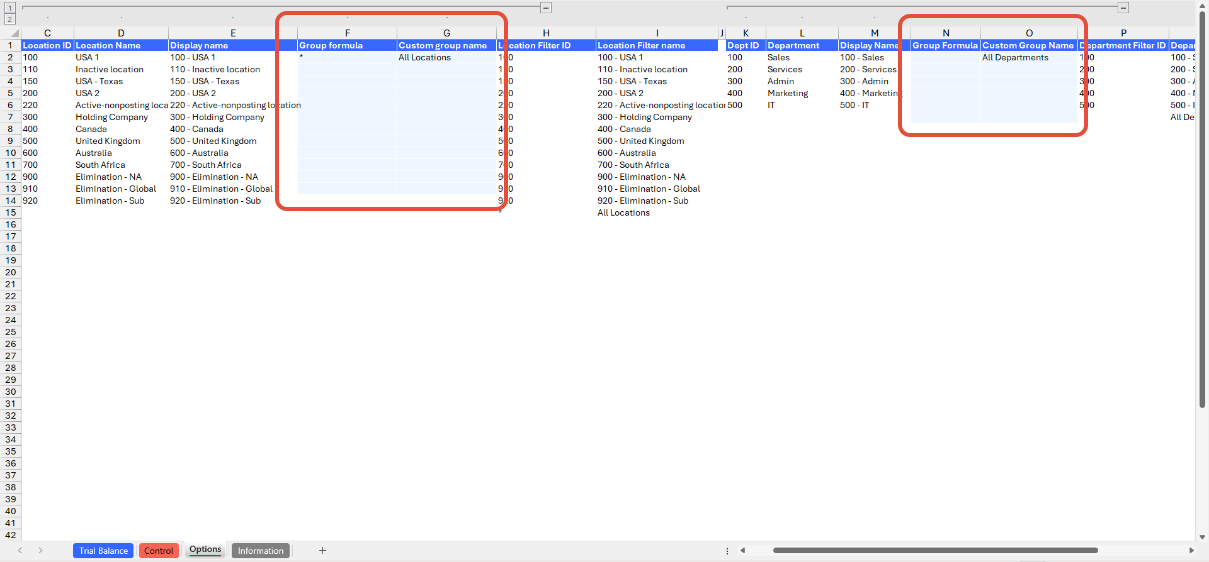This screenshot has width=1209, height=562.
Task: Click outline level 1 button
Action: click(x=10, y=7)
